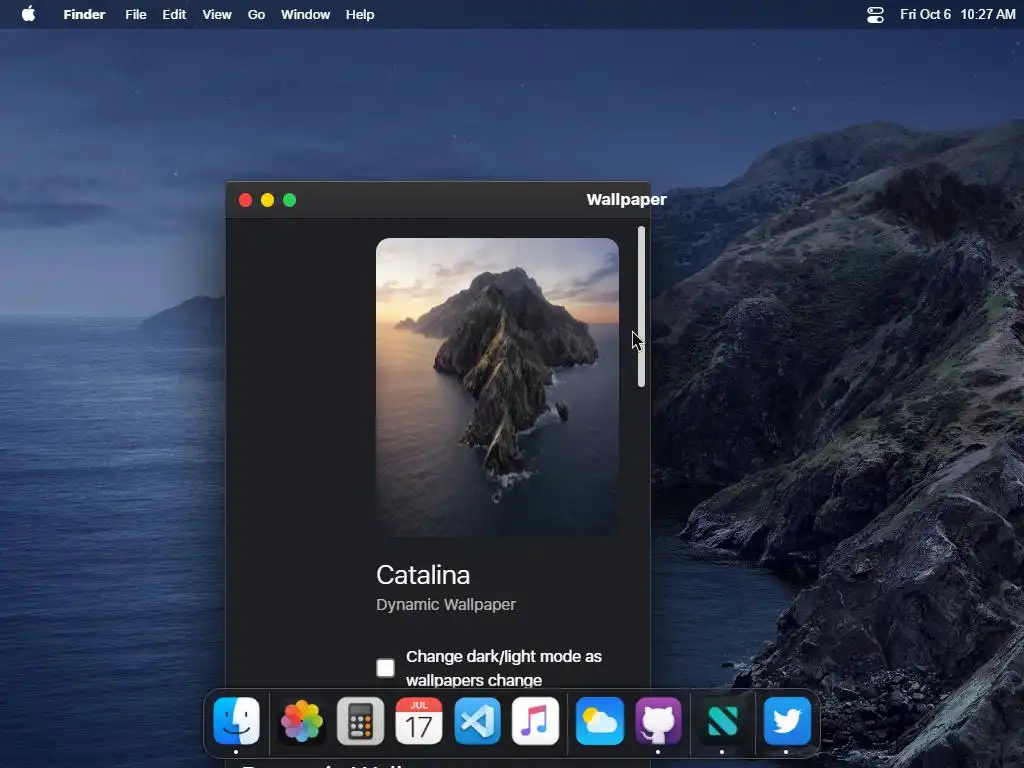Open the green S app in dock
Viewport: 1024px width, 768px height.
[722, 721]
